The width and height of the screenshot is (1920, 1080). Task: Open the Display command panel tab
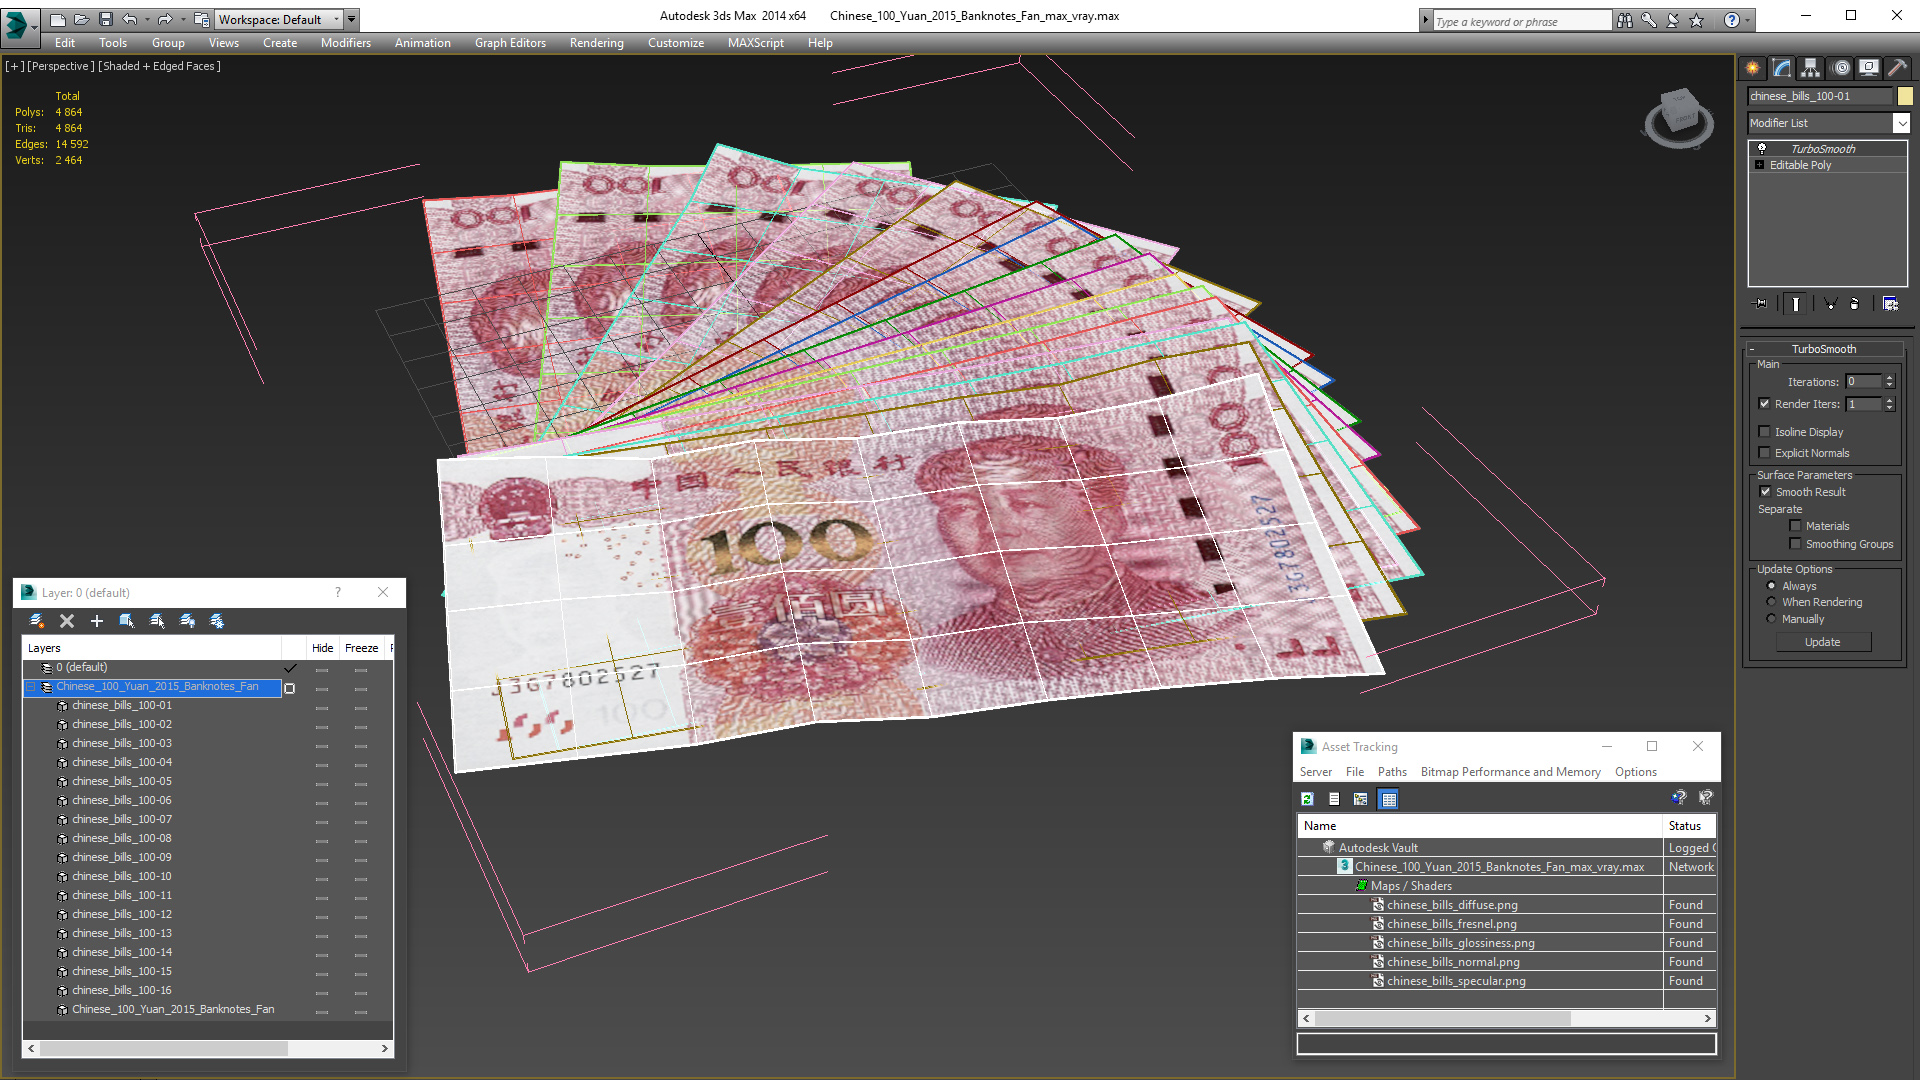pos(1868,68)
